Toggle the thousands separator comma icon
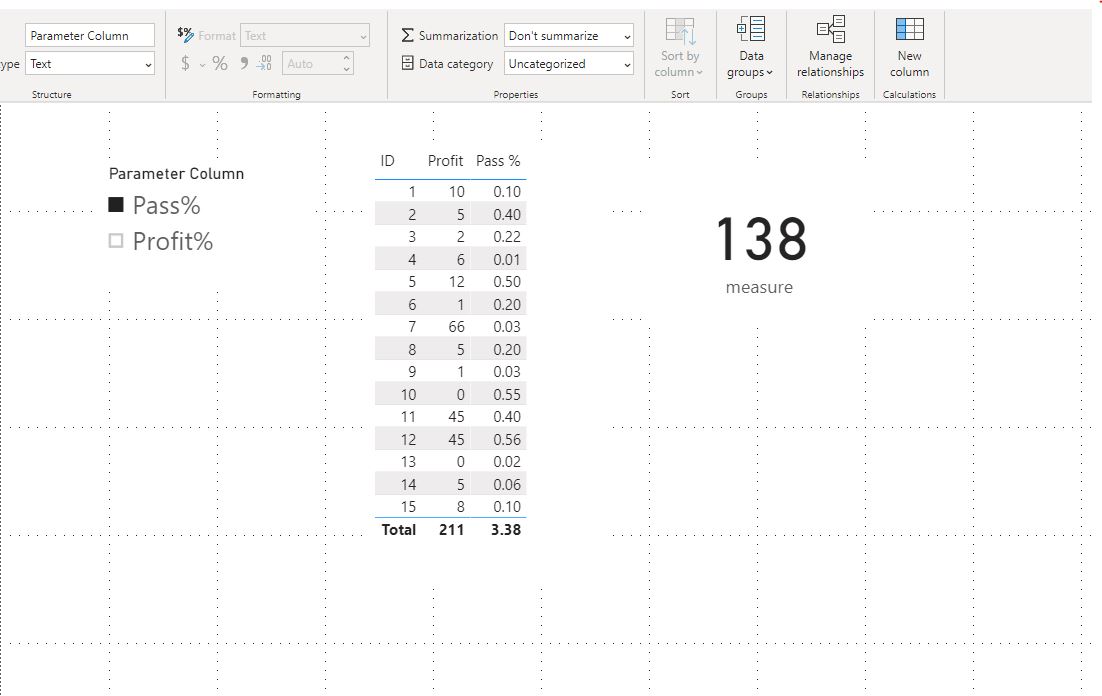The width and height of the screenshot is (1102, 696). 244,63
